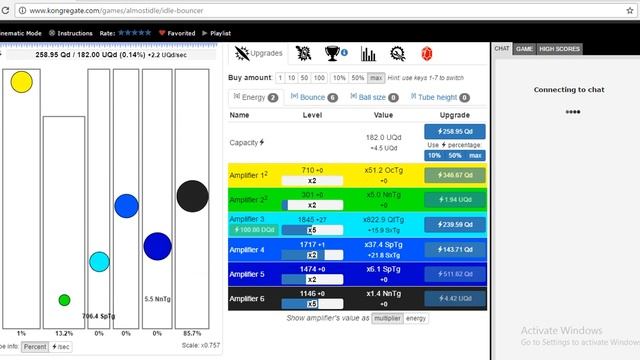Switch tube info to energy per sec
Viewport: 640px width, 360px height.
[60, 347]
